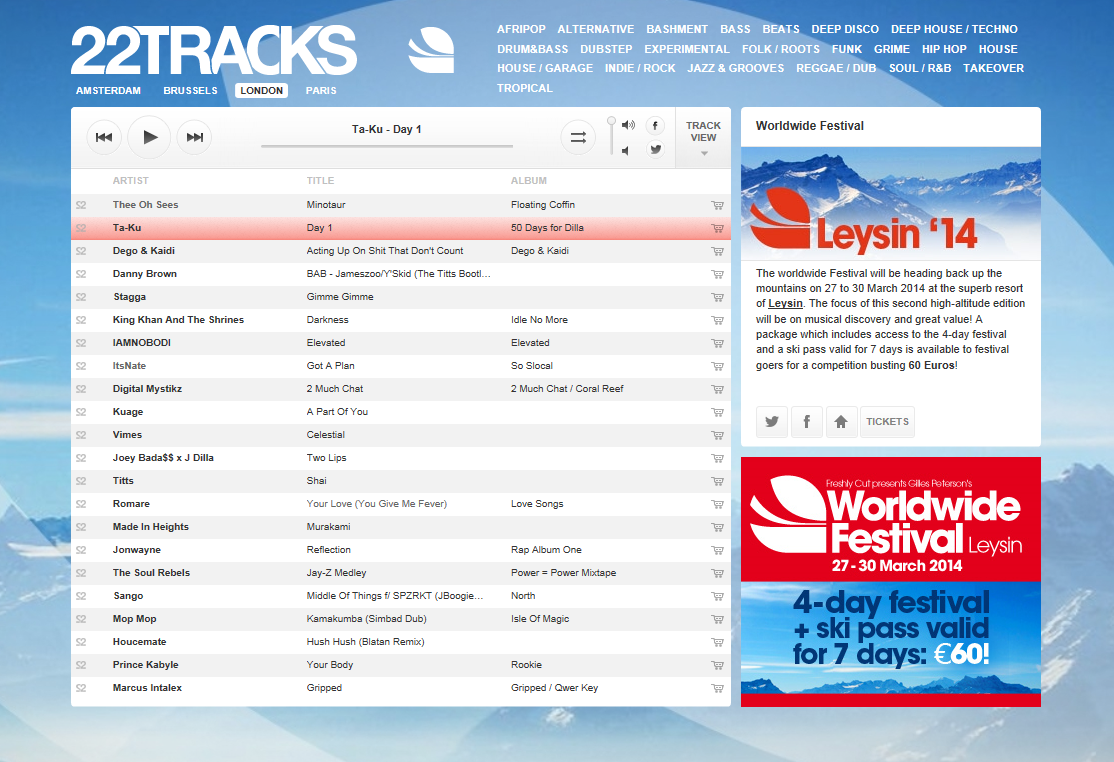Click the white 22tracks emblem icon
The width and height of the screenshot is (1114, 762).
tap(431, 50)
